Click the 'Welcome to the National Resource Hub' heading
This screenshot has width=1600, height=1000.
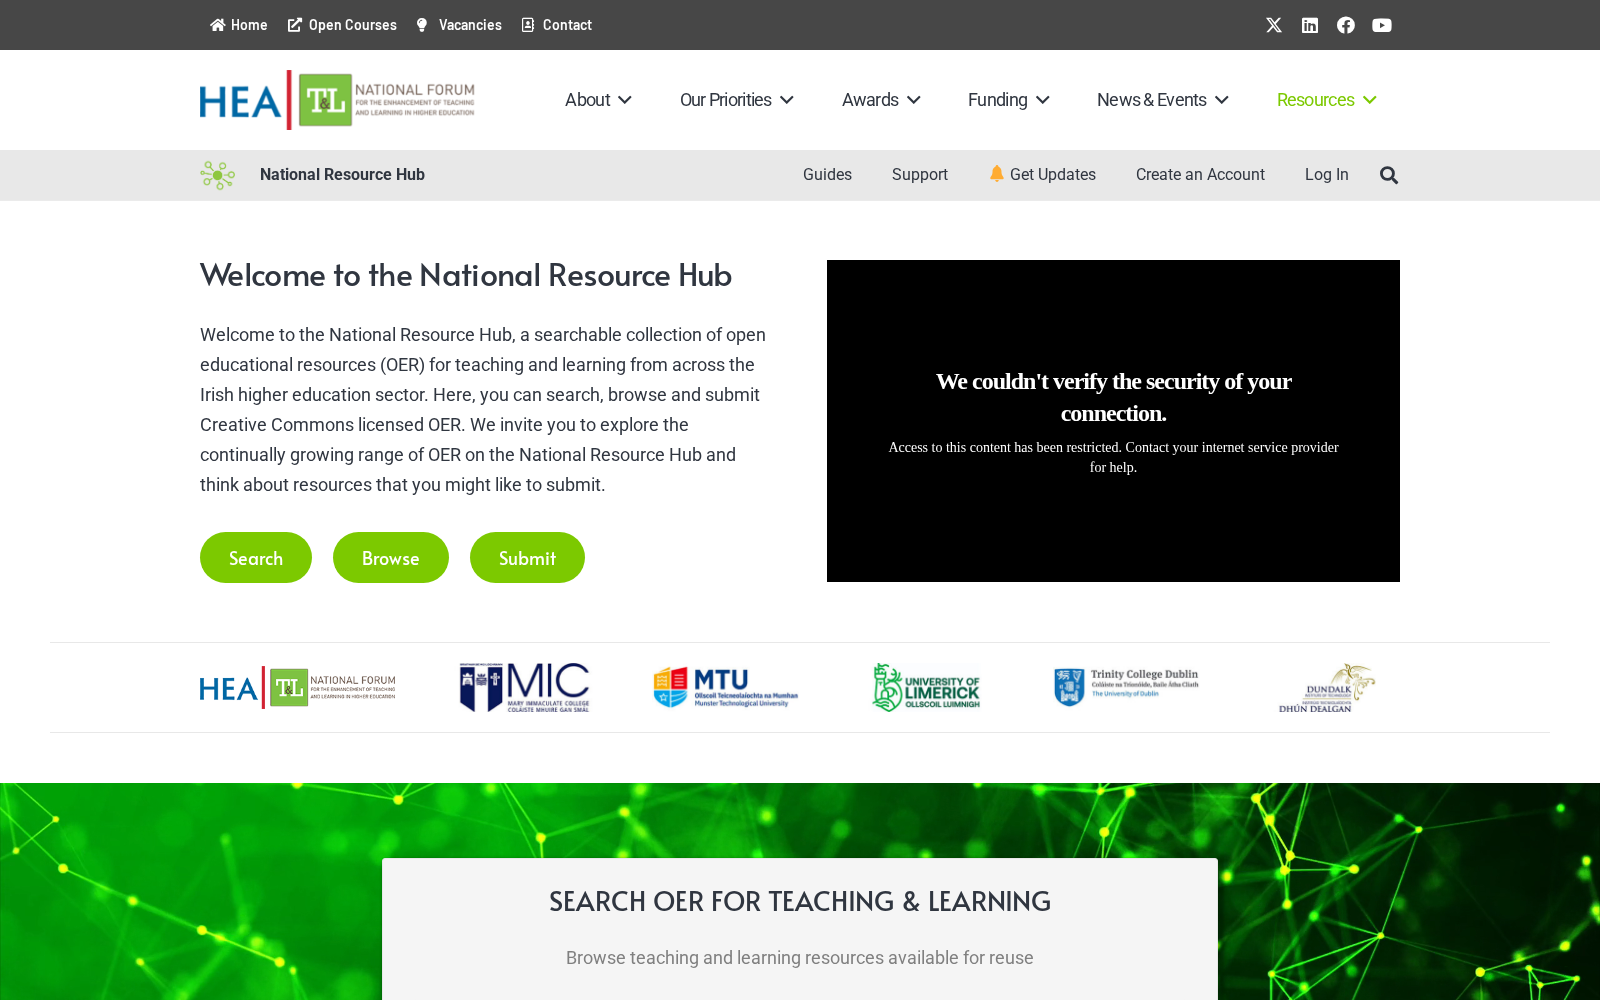(466, 275)
